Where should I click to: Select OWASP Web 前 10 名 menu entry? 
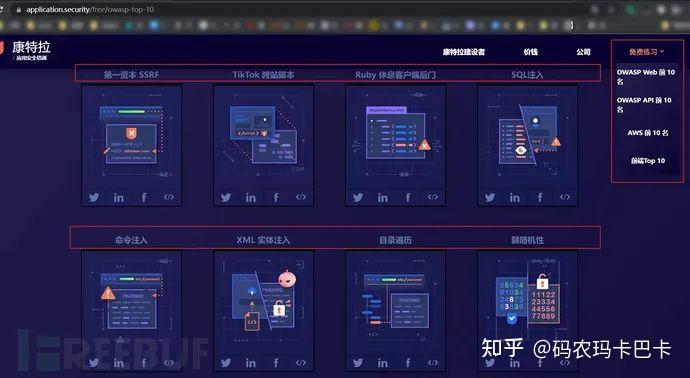click(x=646, y=77)
